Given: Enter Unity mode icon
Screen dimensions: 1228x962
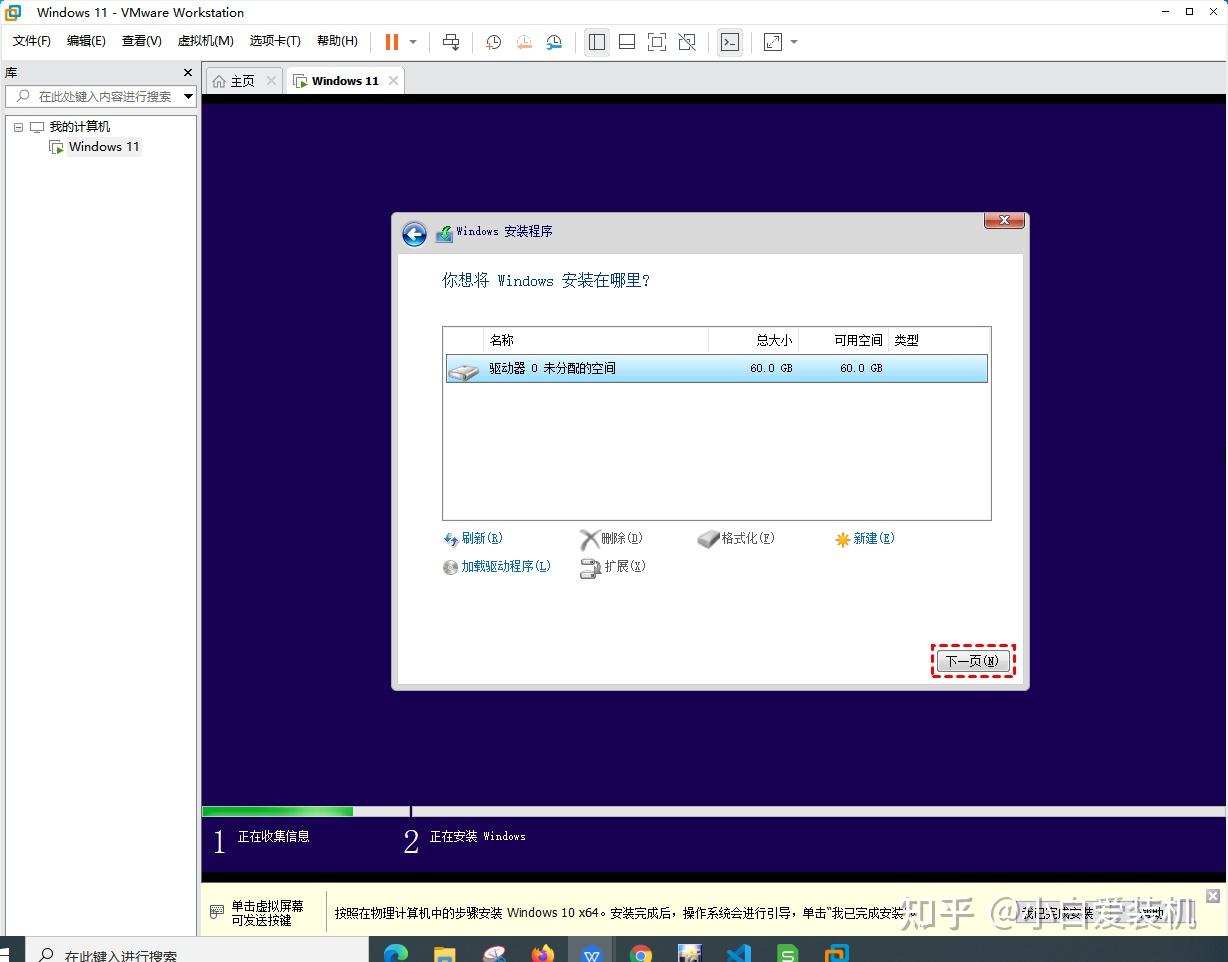Looking at the screenshot, I should pyautogui.click(x=687, y=42).
